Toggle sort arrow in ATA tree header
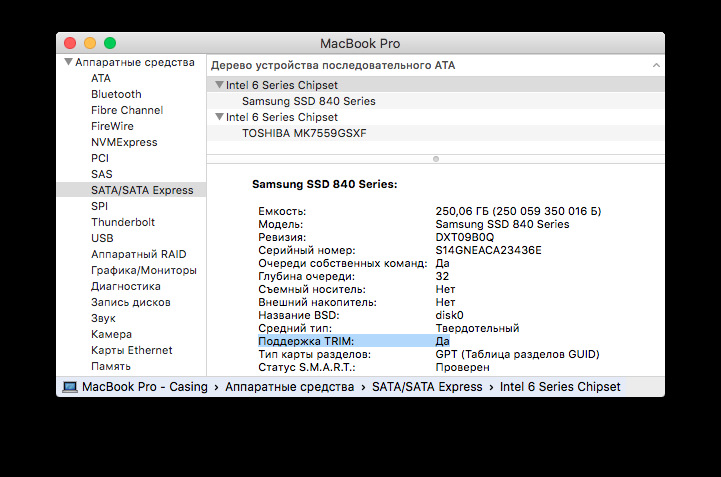The width and height of the screenshot is (721, 477). 656,65
